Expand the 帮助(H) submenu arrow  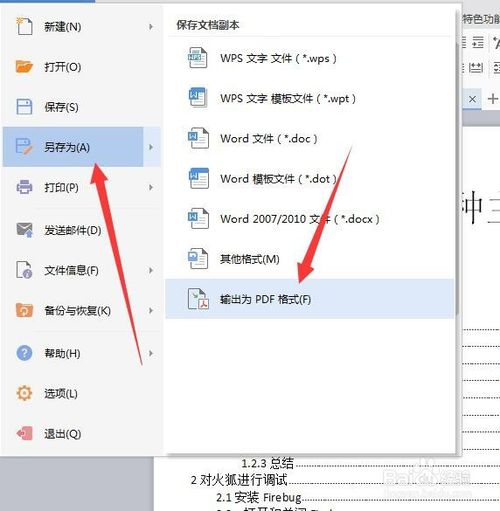tap(151, 353)
